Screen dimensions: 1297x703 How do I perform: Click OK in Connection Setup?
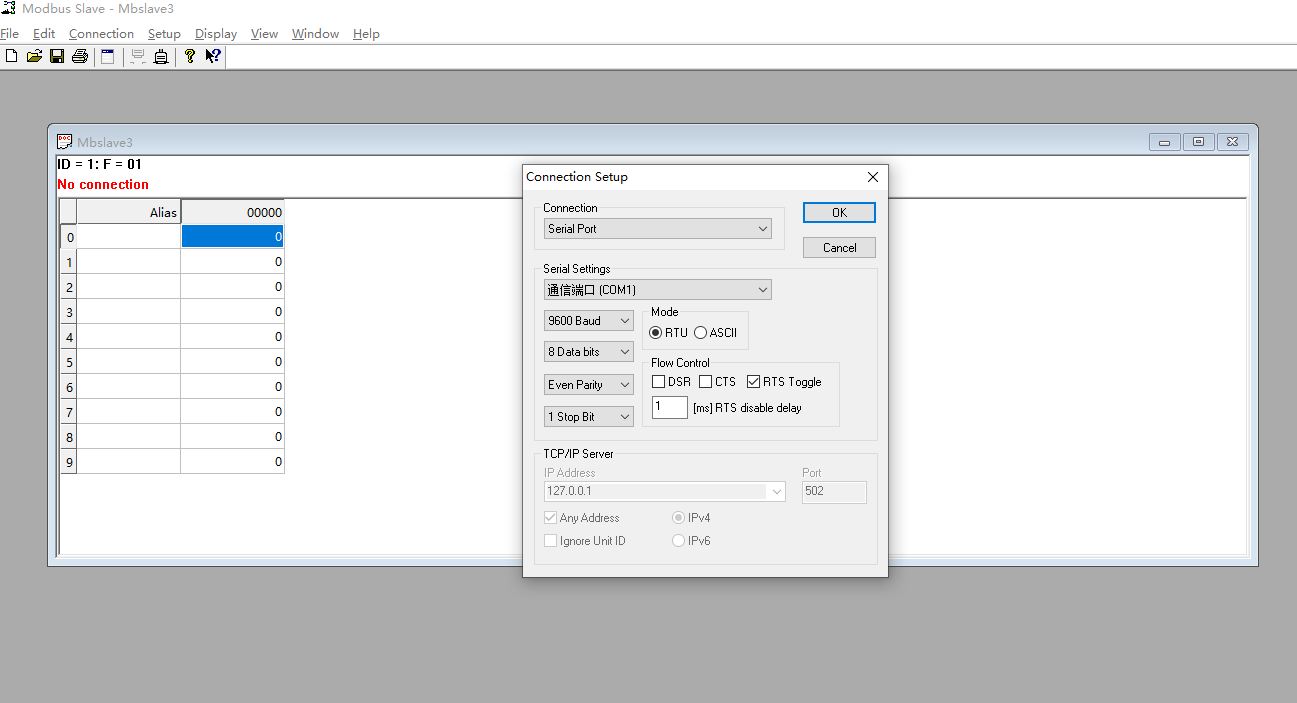(839, 213)
